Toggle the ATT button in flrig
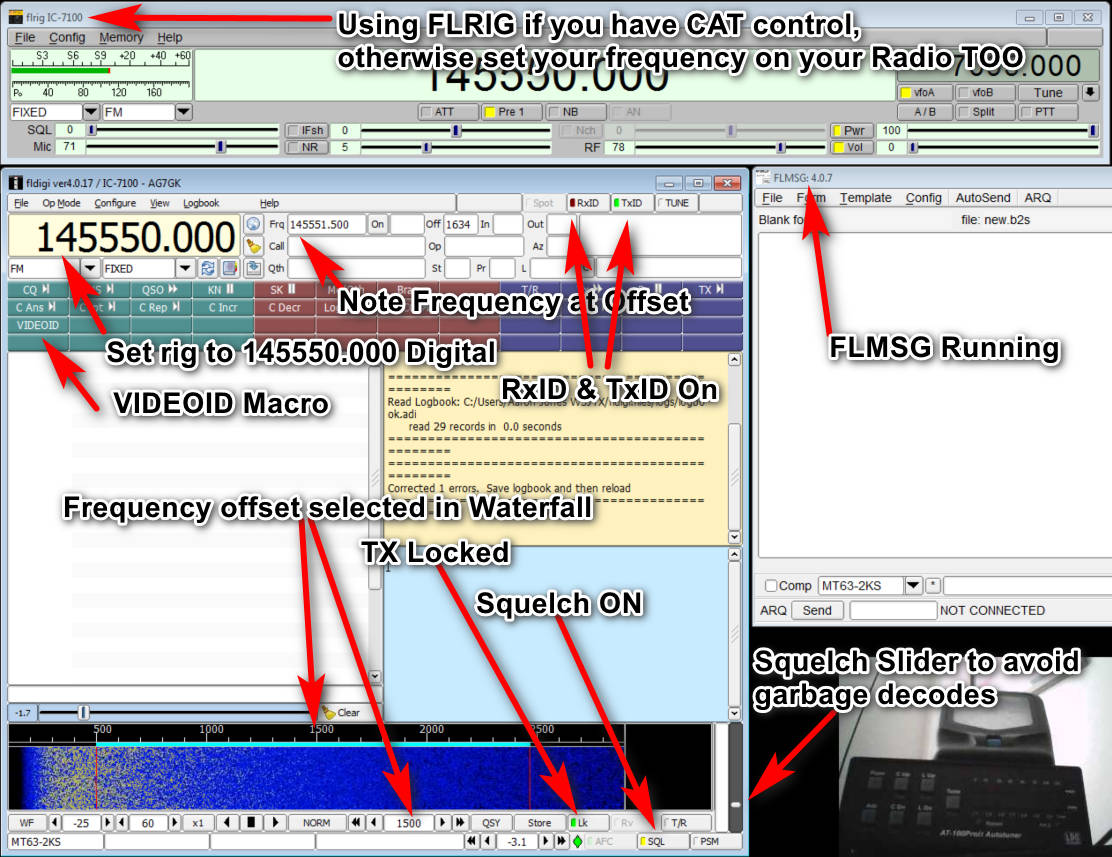The width and height of the screenshot is (1112, 857). click(x=448, y=111)
